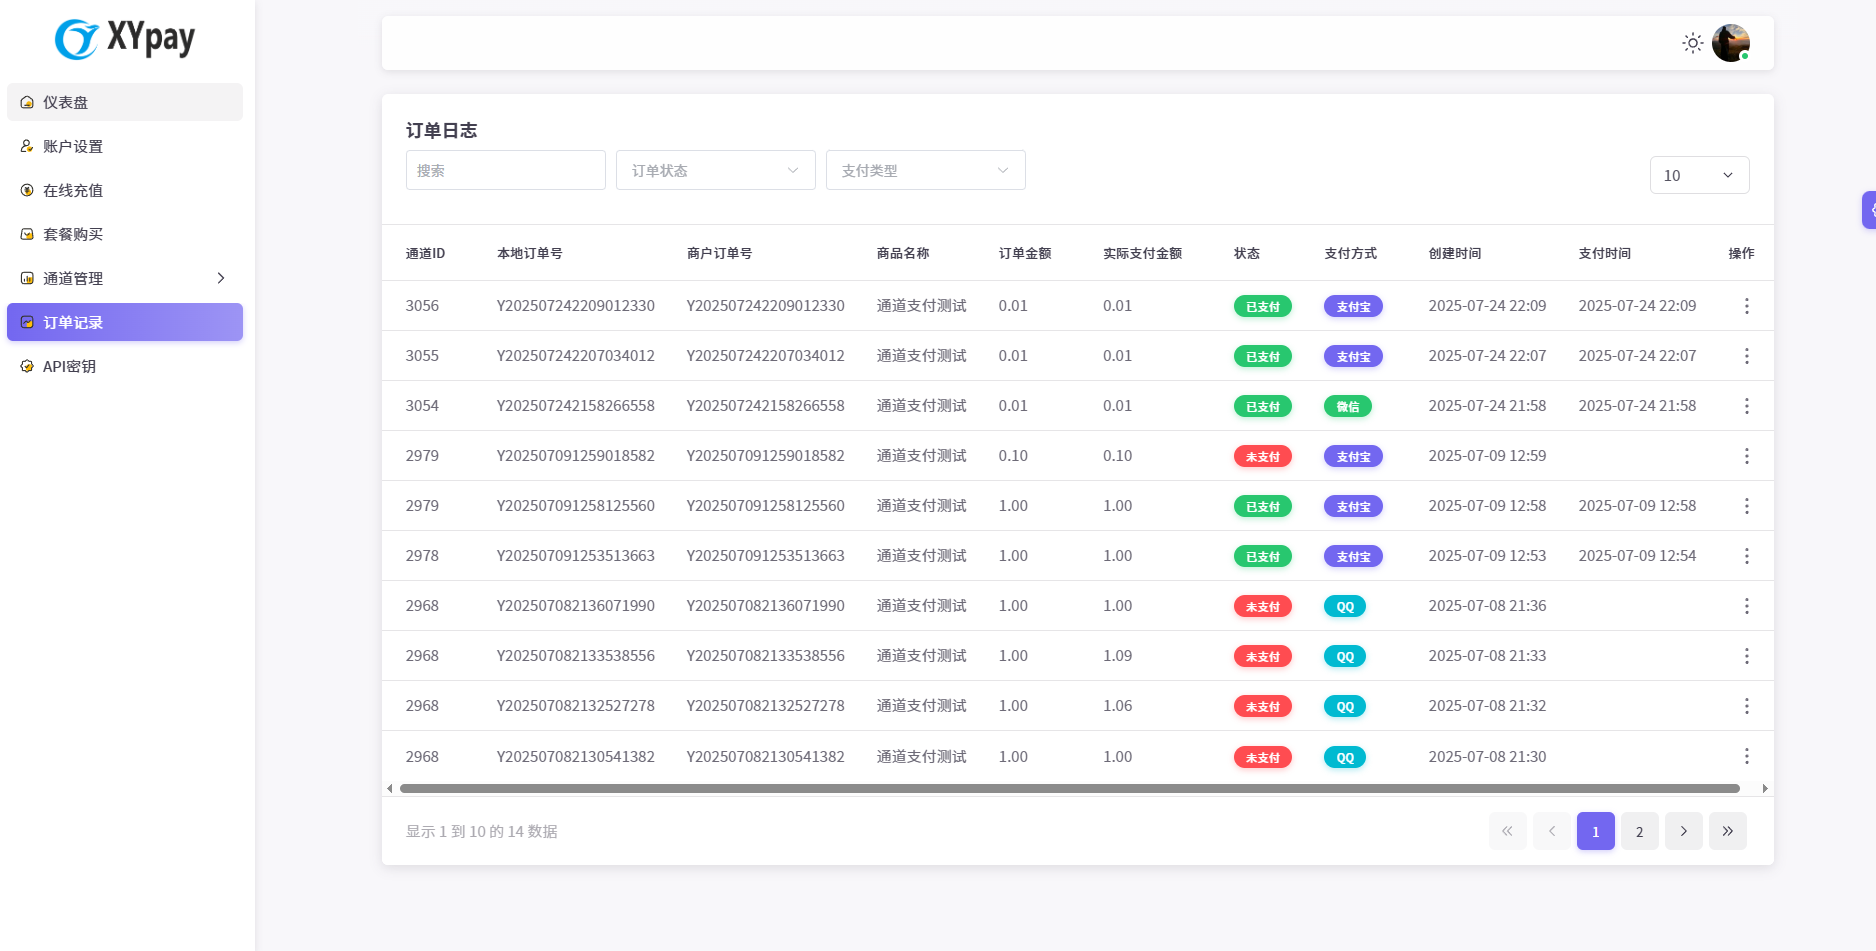Open 仪表盘 in the sidebar
Image resolution: width=1876 pixels, height=951 pixels.
pyautogui.click(x=125, y=102)
